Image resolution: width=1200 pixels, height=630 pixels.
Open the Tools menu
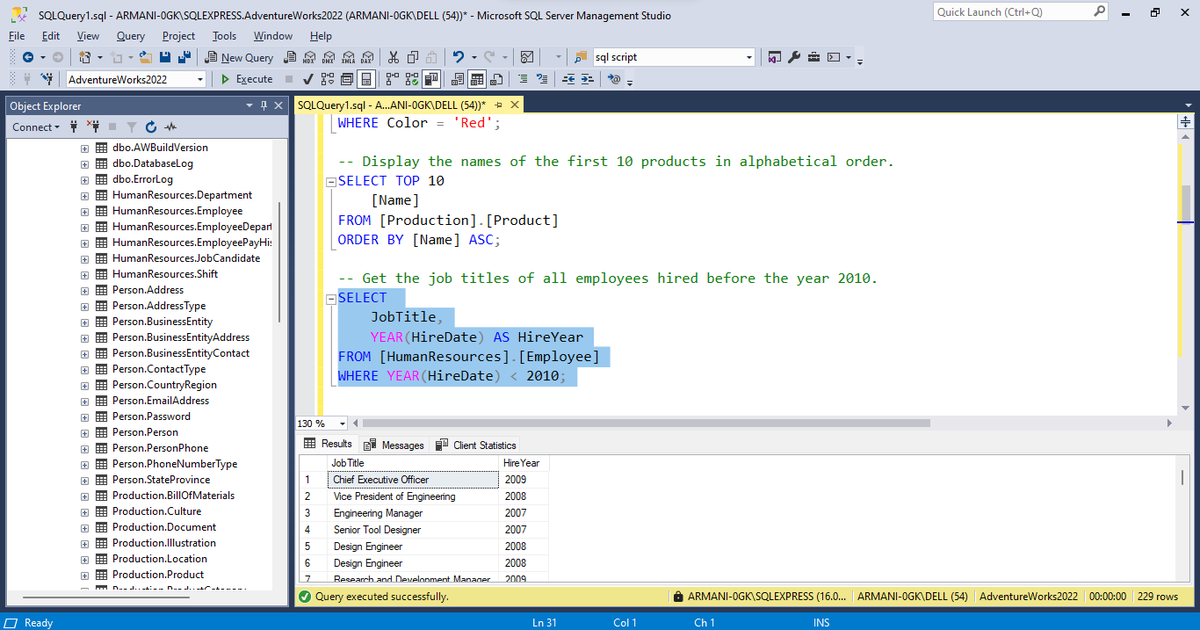click(x=225, y=35)
